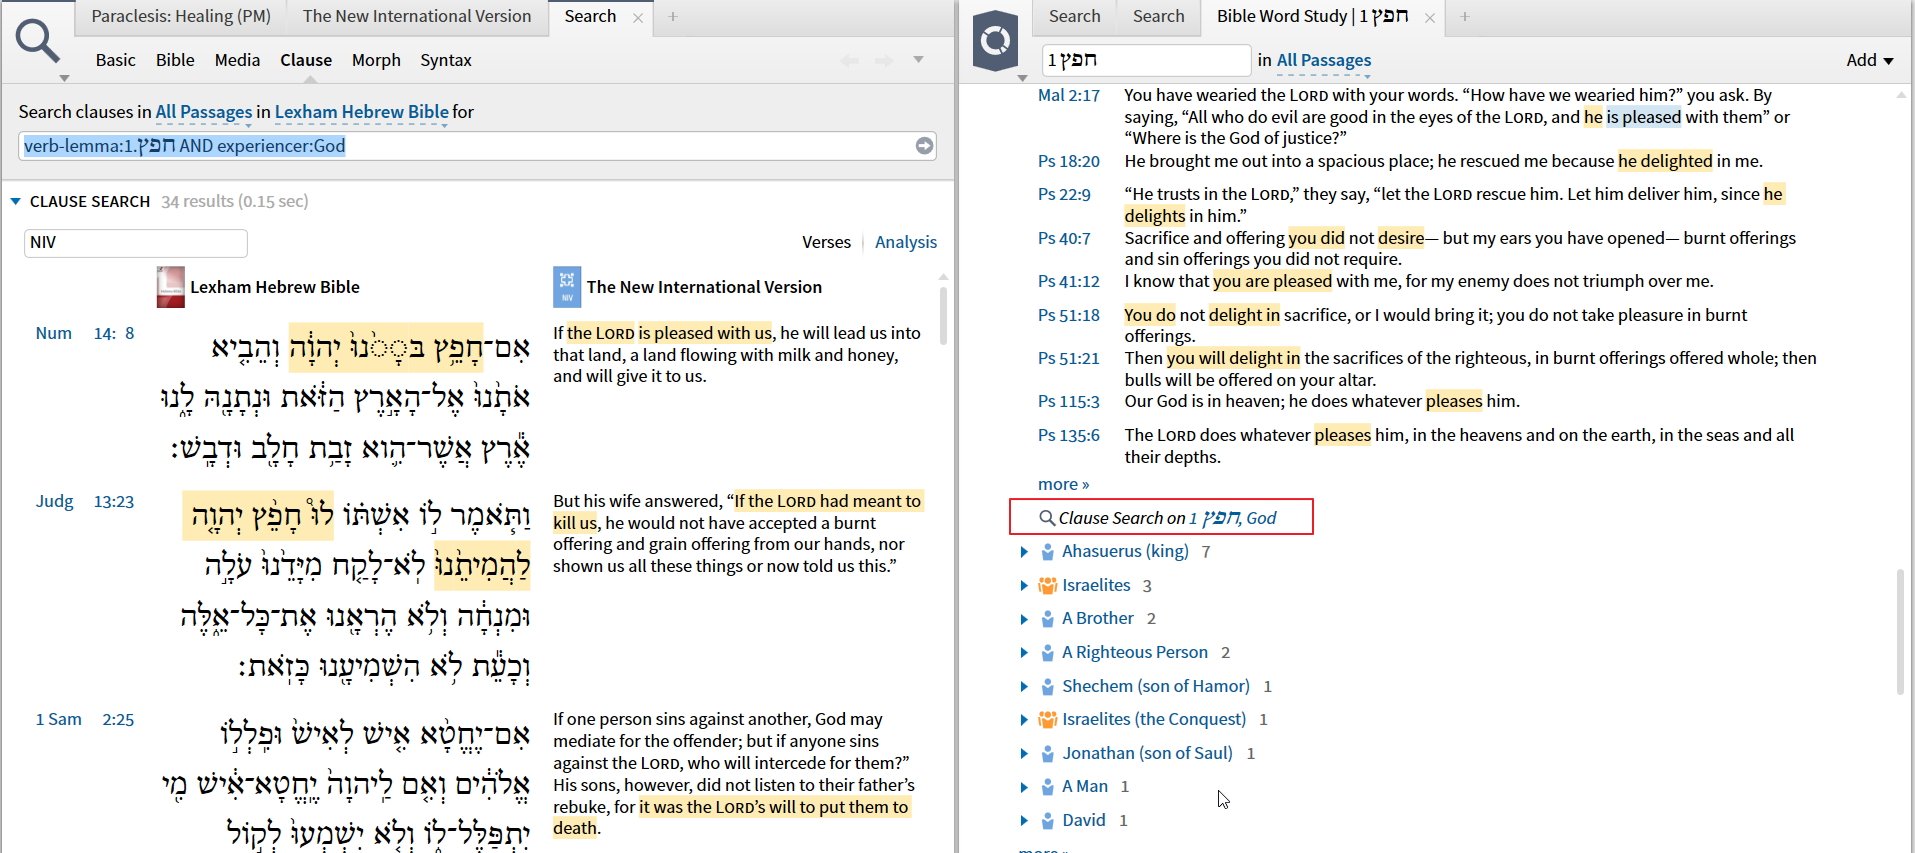Run the clause search arrow button
1915x853 pixels.
[924, 146]
